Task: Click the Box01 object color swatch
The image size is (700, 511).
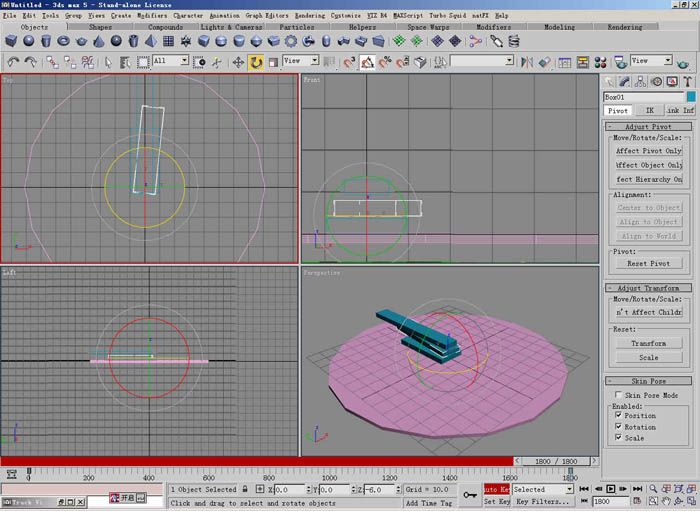Action: tap(691, 97)
